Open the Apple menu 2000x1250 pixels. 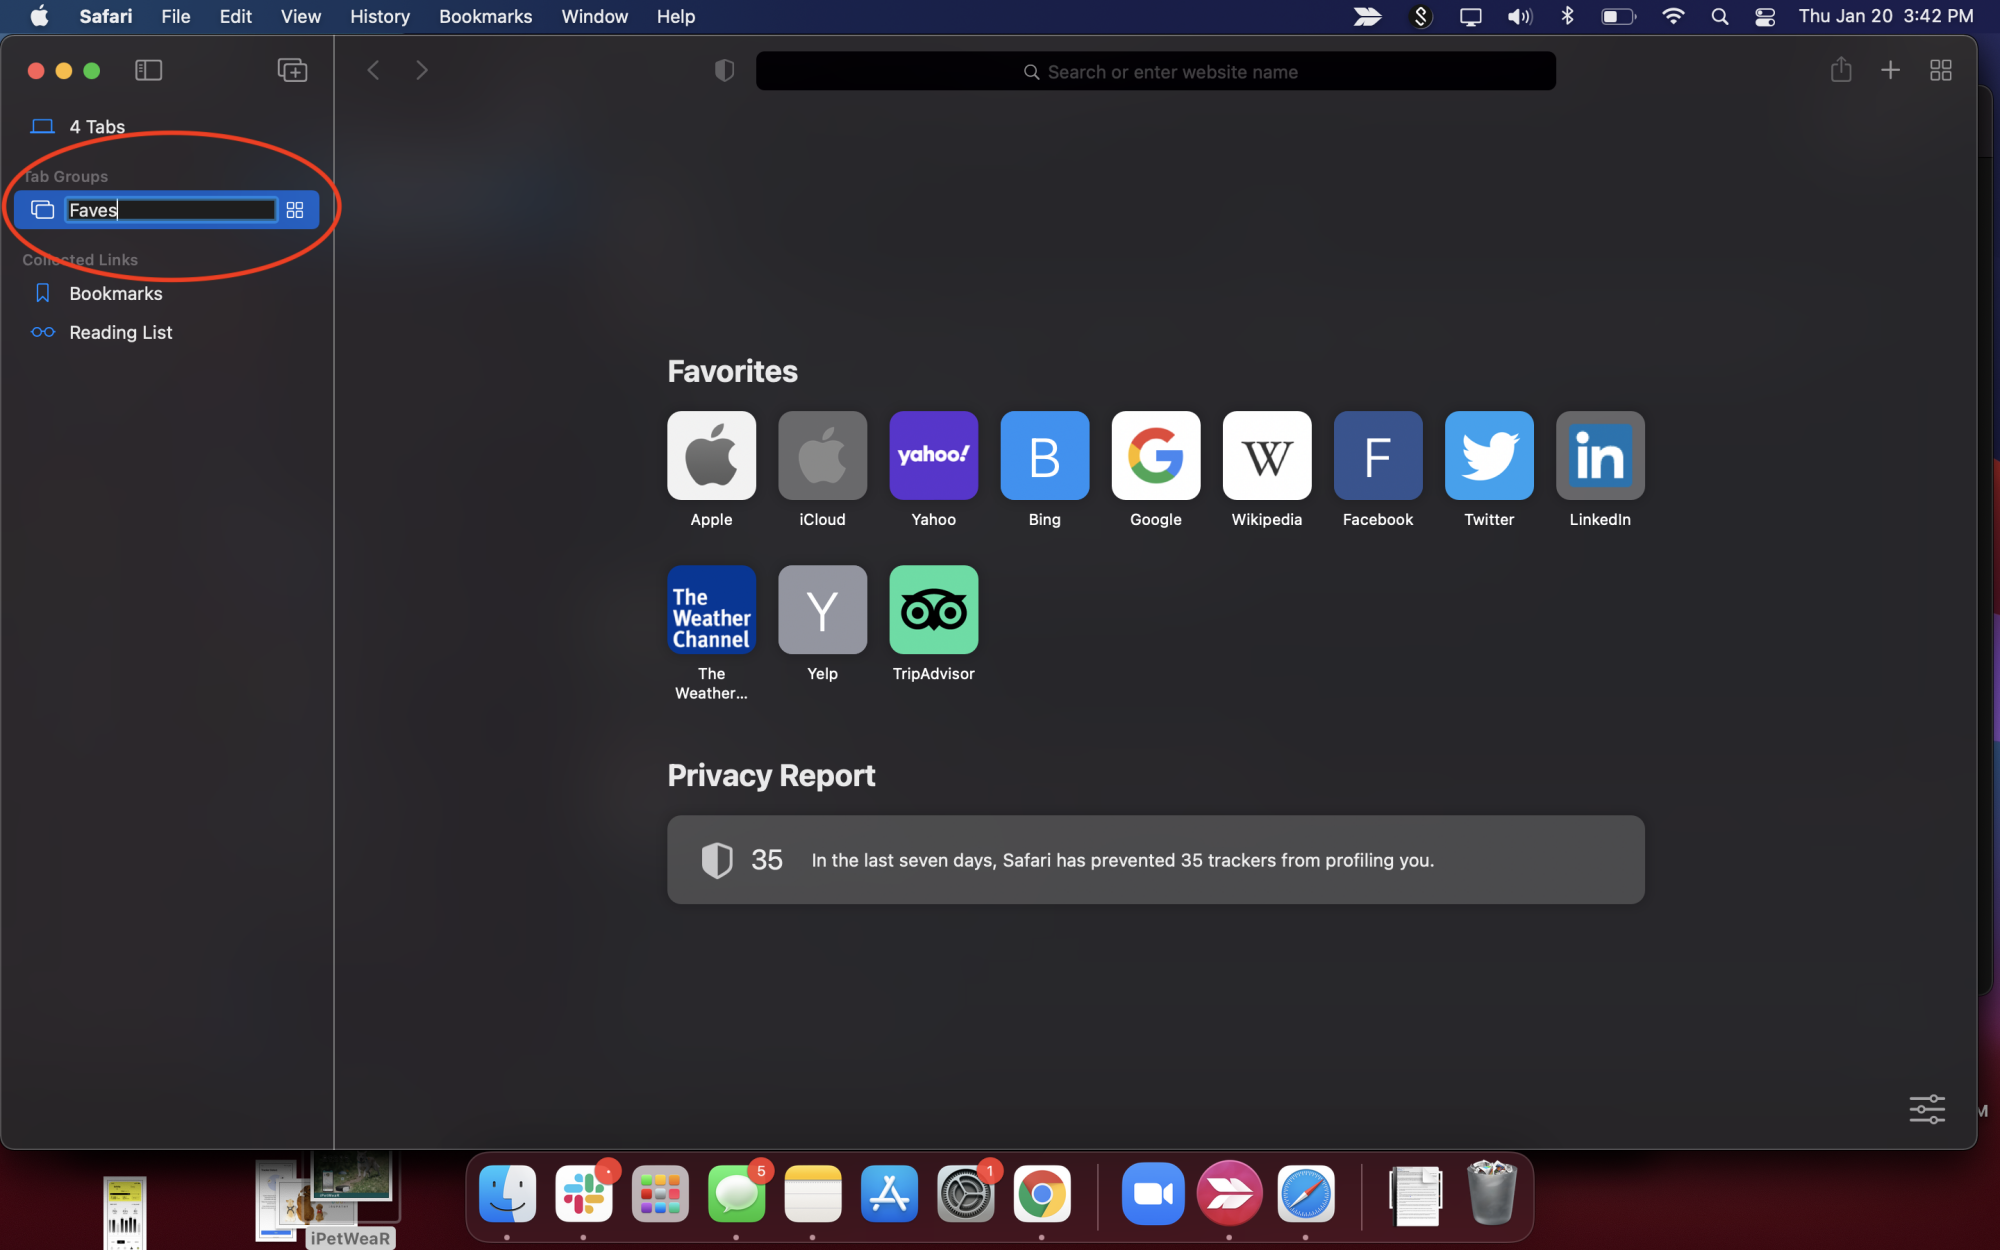38,16
